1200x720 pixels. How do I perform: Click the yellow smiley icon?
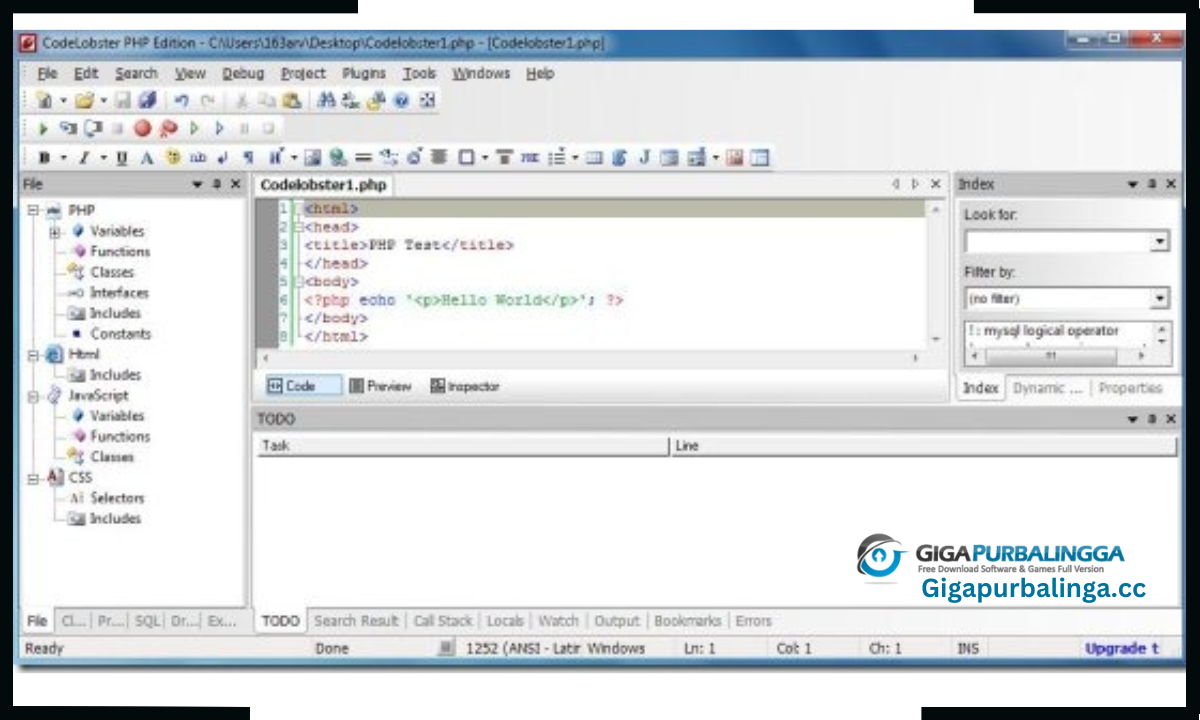[172, 157]
